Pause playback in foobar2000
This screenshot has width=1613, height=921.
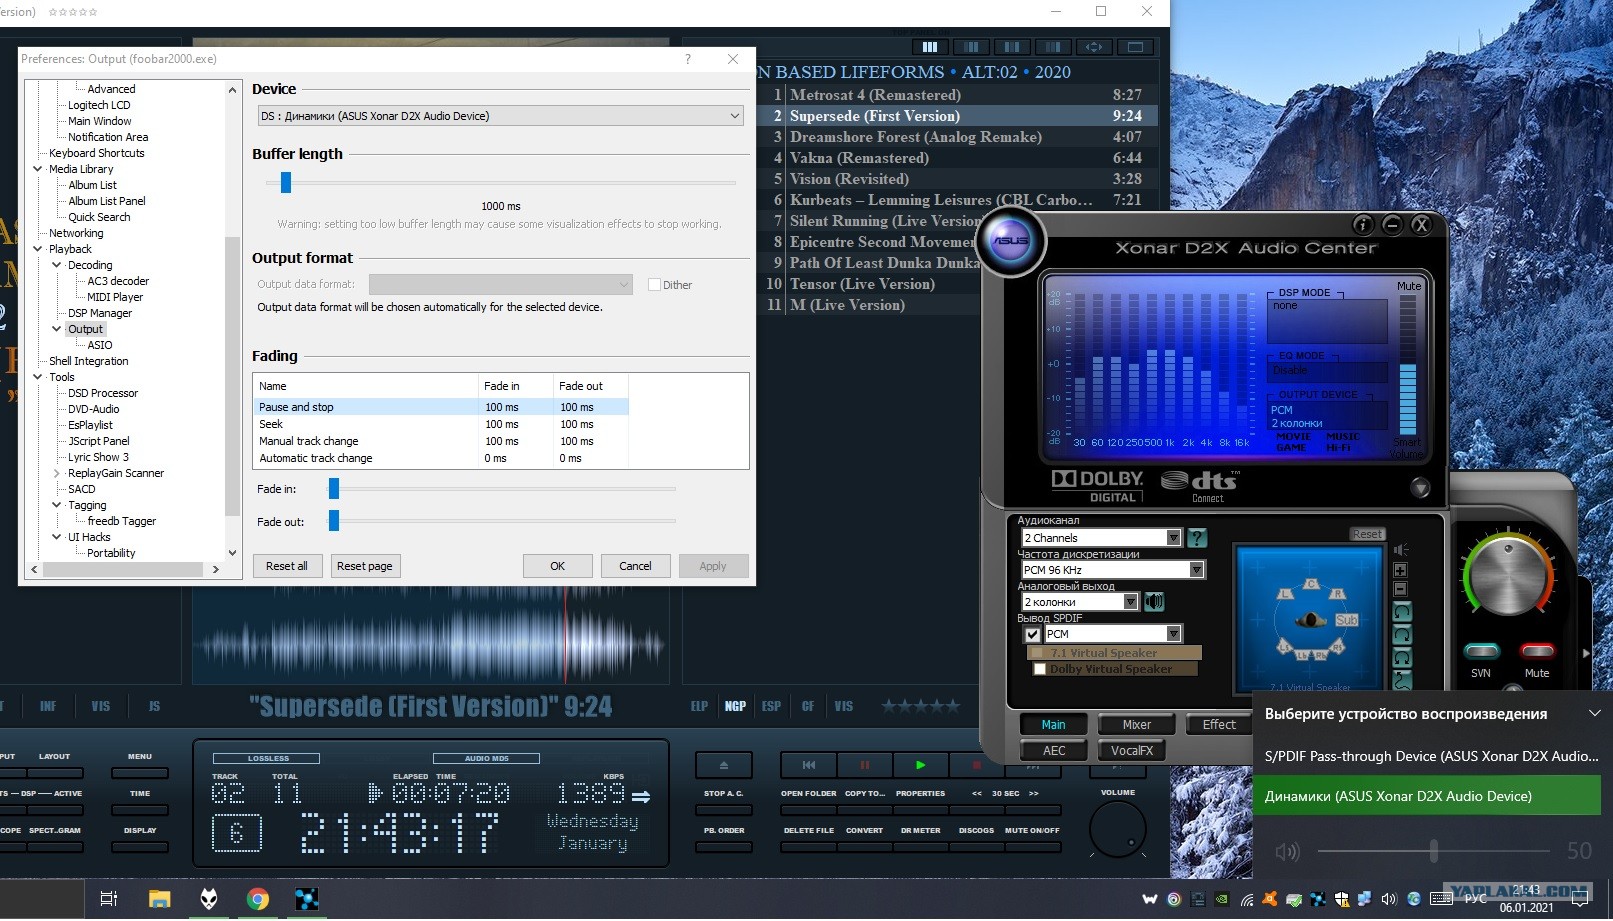tap(865, 765)
